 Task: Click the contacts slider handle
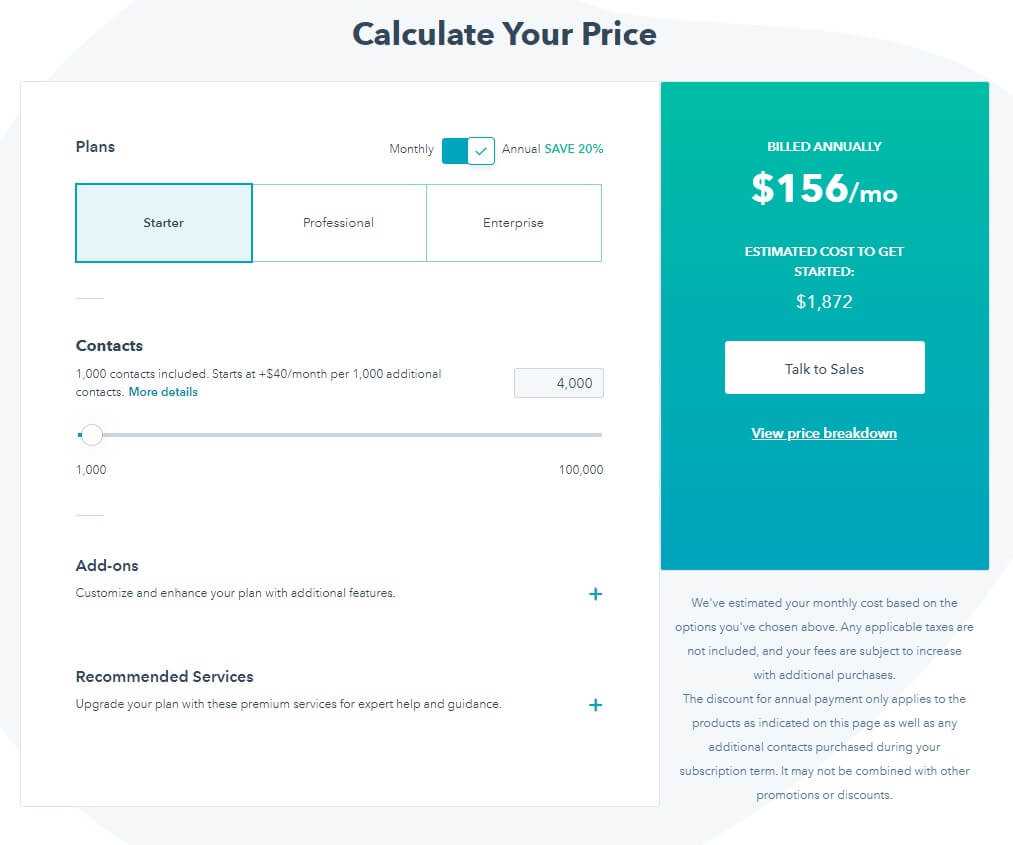[x=92, y=435]
